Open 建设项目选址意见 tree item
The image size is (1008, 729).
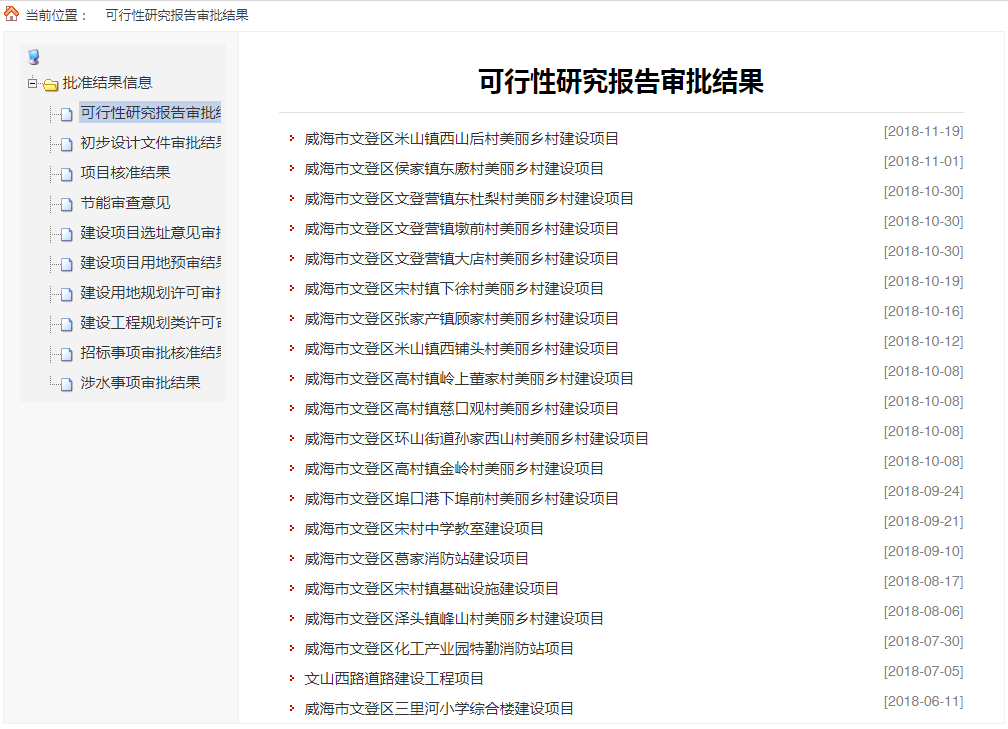tap(150, 233)
